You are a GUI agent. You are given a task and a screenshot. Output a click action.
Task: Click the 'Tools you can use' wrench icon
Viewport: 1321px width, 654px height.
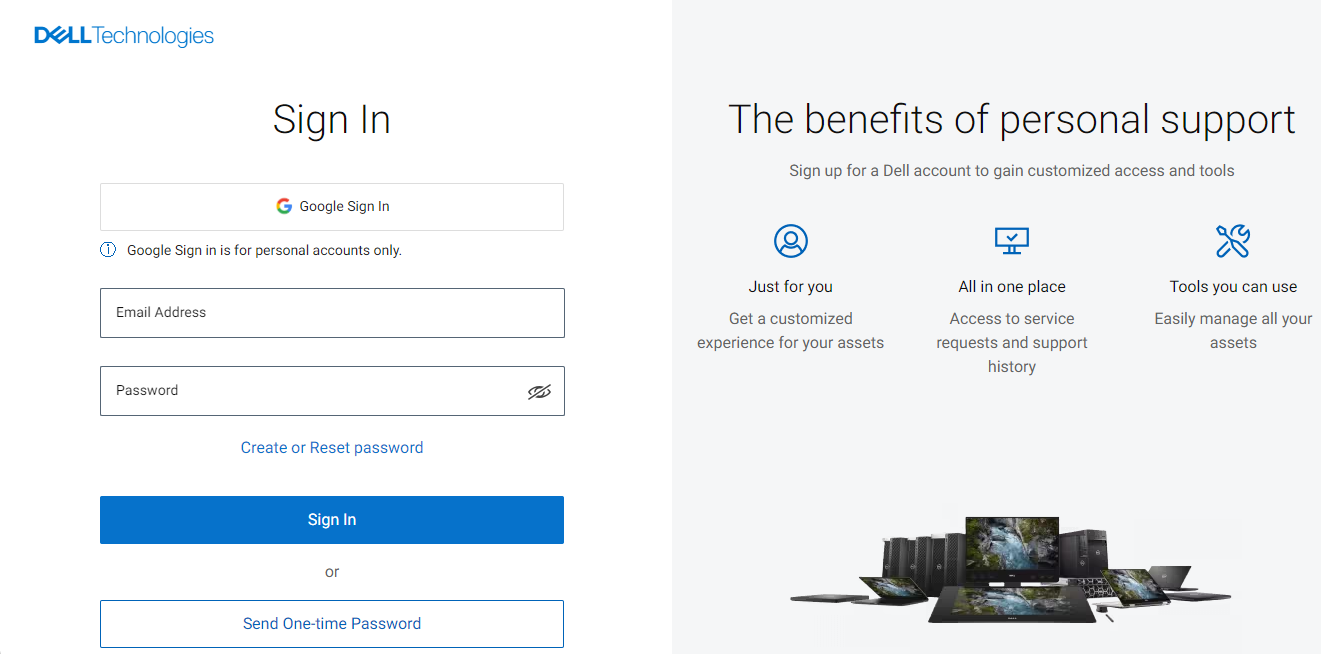(x=1232, y=240)
